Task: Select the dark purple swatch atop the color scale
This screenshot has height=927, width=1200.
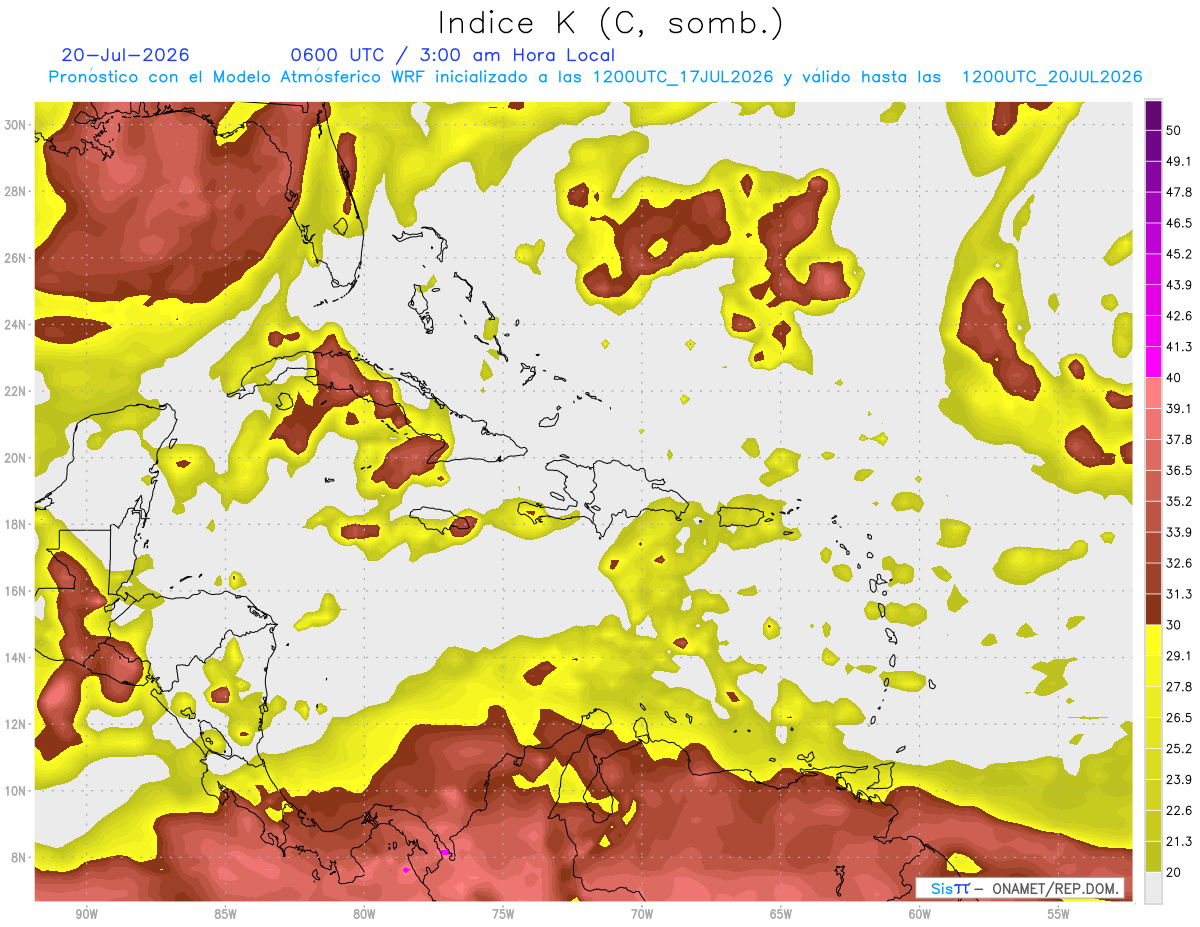Action: click(x=1153, y=115)
